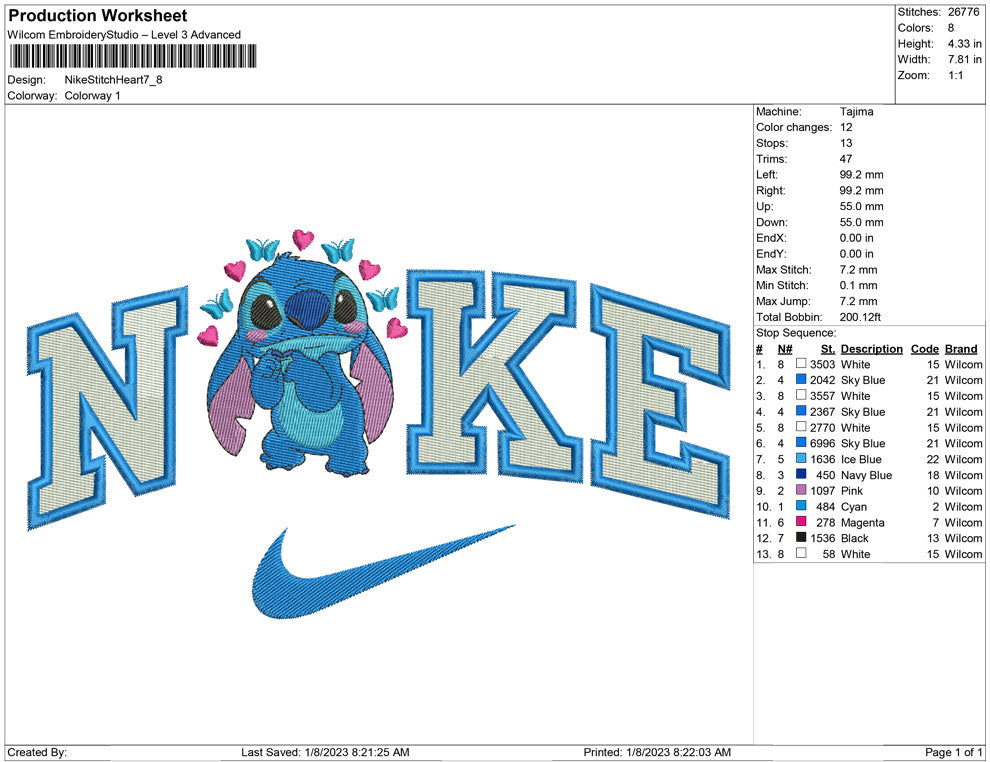Select the design name 'NikeStitchHeart7_8'
Screen dimensions: 990x762
pos(114,80)
